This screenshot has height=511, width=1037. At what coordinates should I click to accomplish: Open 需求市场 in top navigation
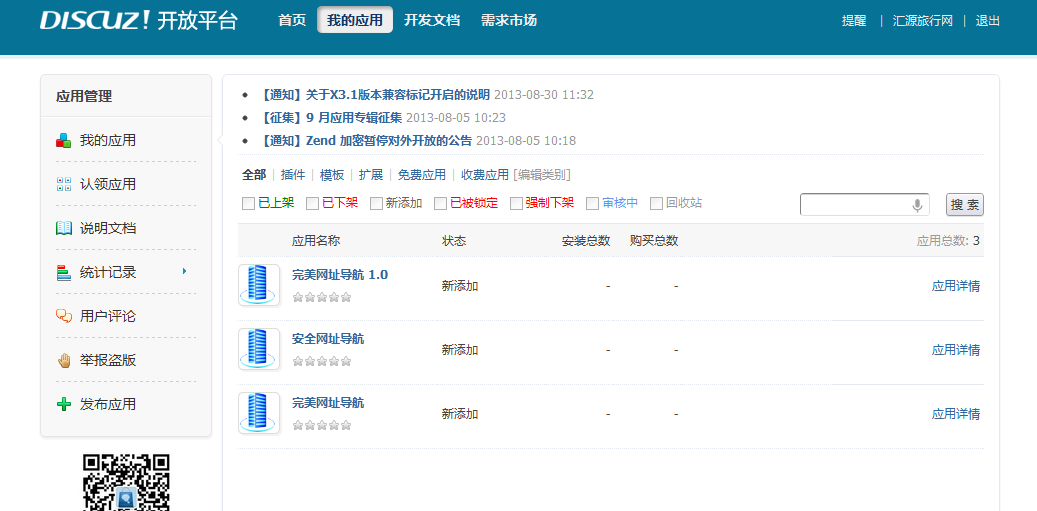[x=509, y=20]
